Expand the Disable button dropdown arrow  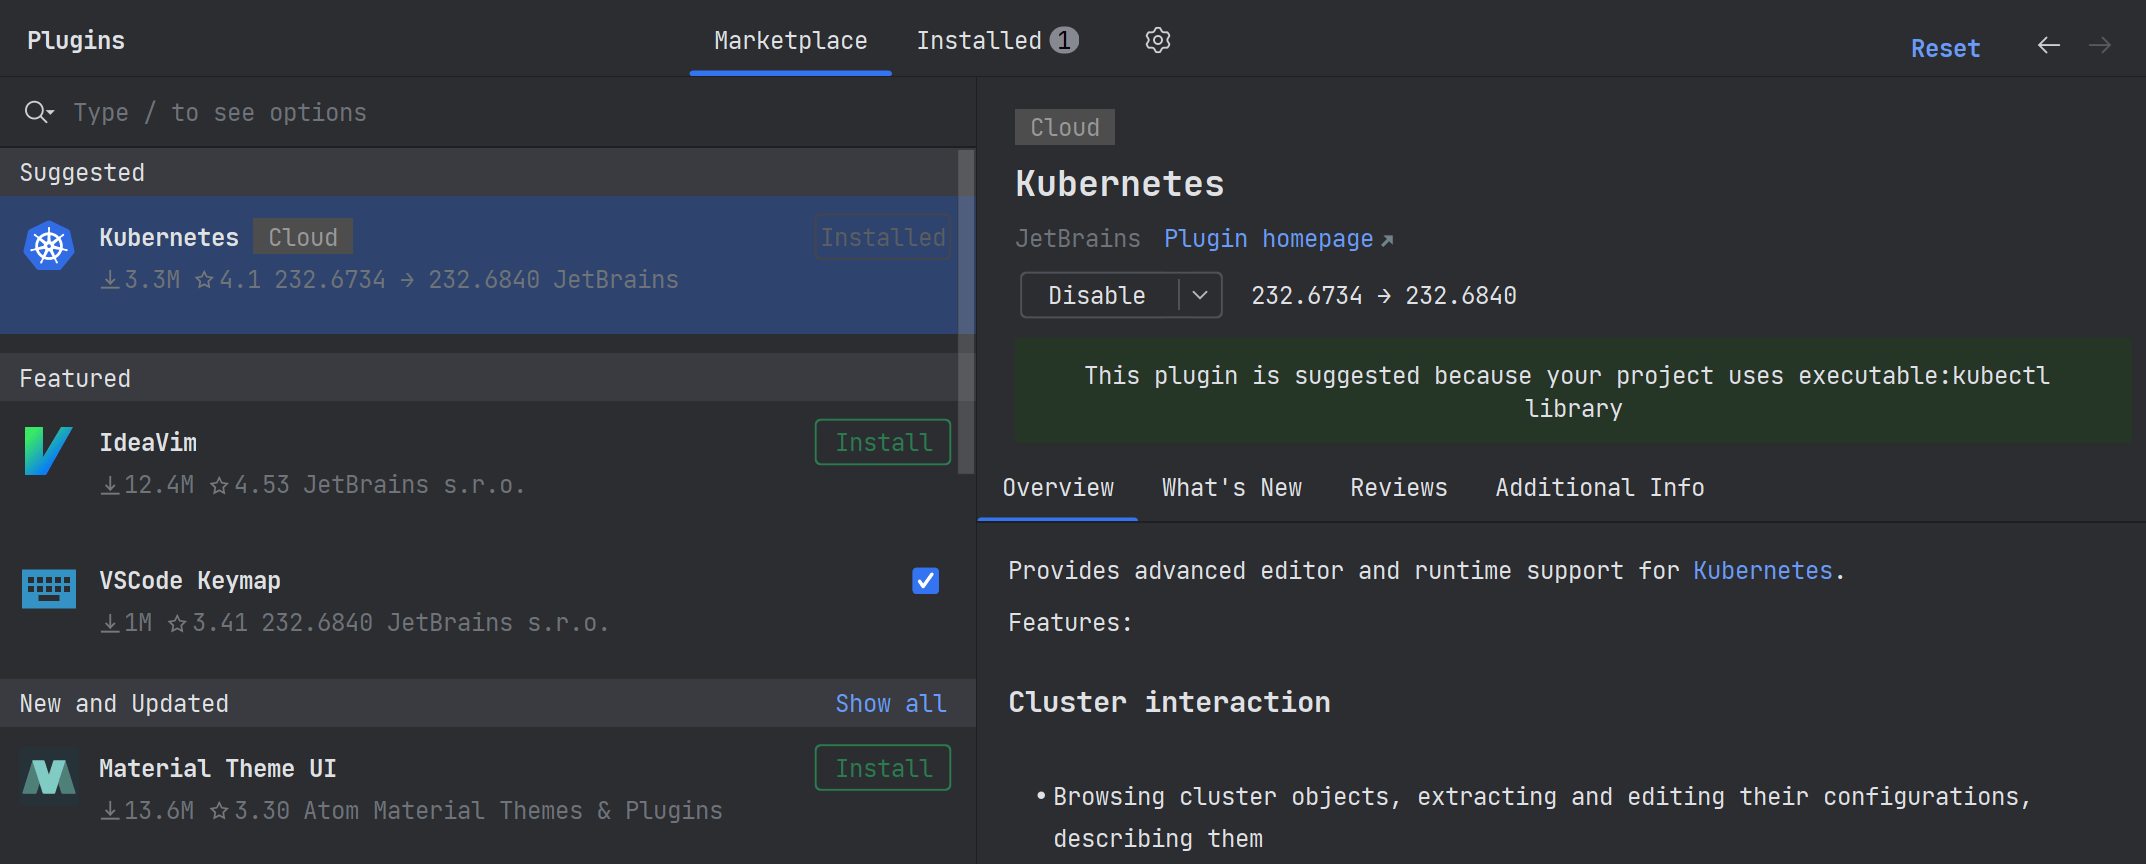point(1200,295)
